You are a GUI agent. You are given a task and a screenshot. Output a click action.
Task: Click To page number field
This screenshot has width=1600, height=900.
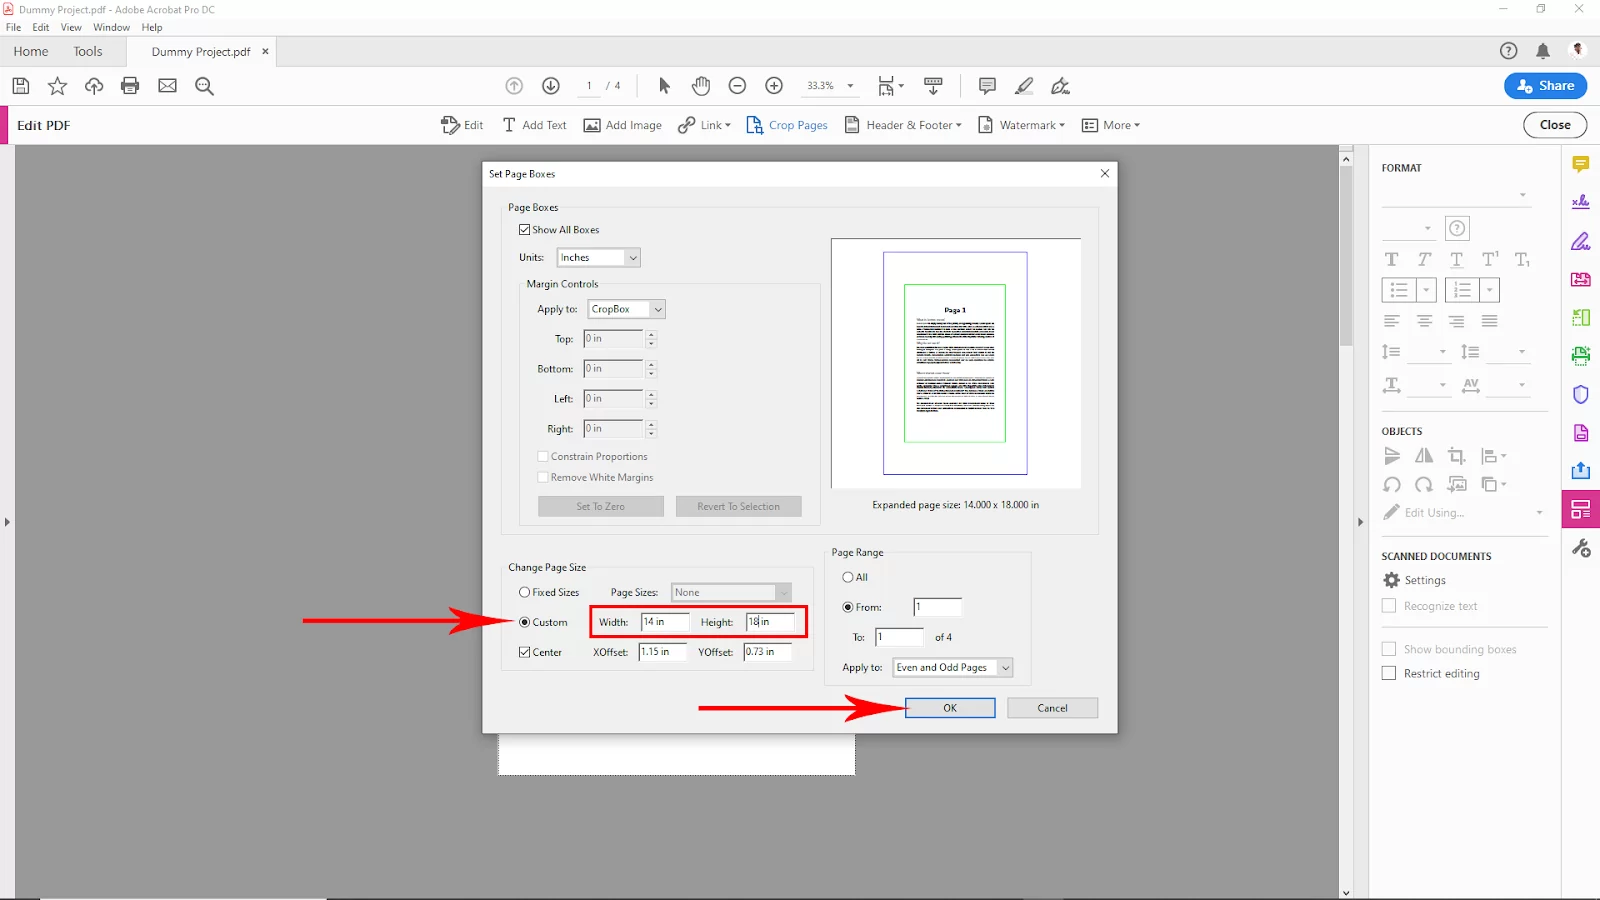click(x=899, y=637)
